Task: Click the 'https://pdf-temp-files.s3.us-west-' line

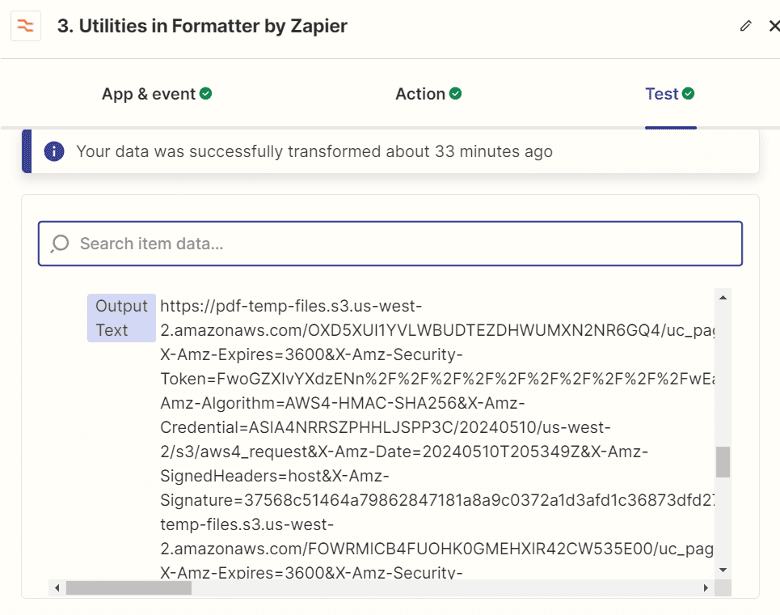Action: (x=291, y=306)
